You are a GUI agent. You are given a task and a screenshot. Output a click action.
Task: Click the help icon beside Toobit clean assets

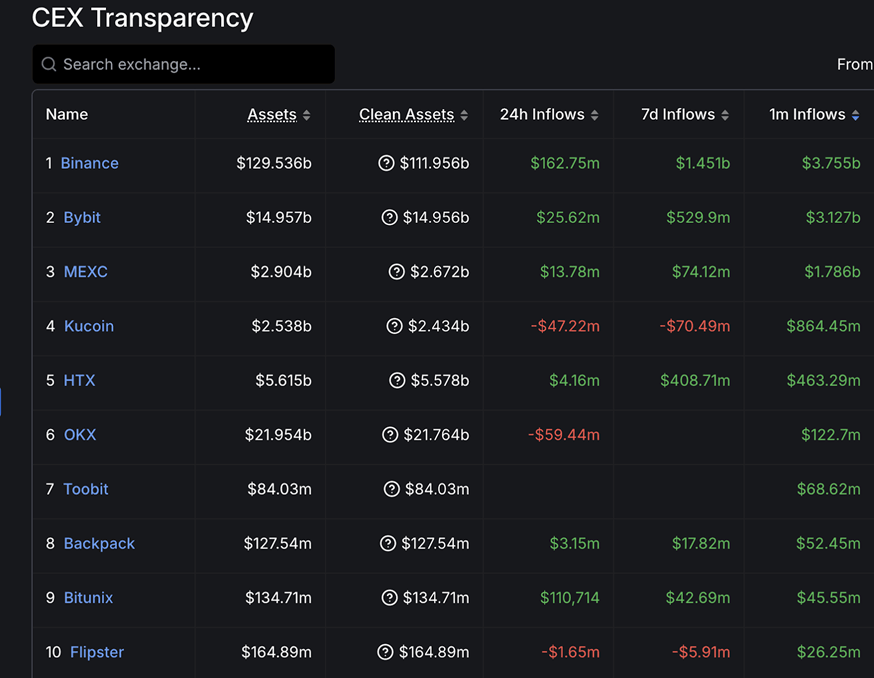pyautogui.click(x=392, y=489)
